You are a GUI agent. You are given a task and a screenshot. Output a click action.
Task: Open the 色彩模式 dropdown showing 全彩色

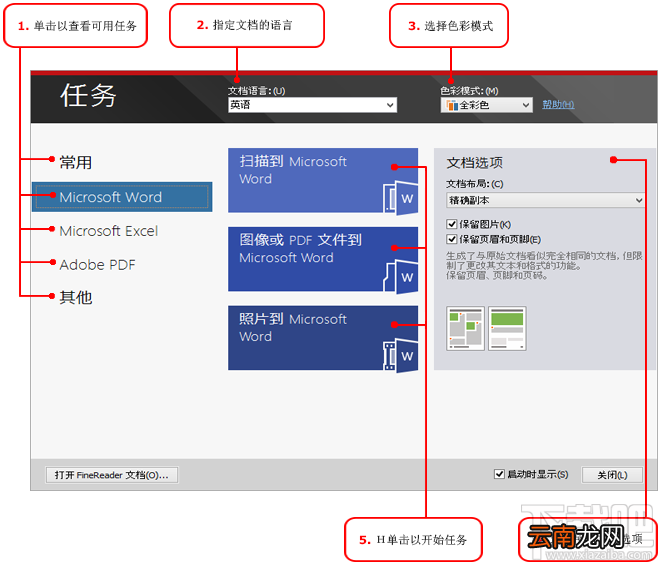click(x=486, y=105)
